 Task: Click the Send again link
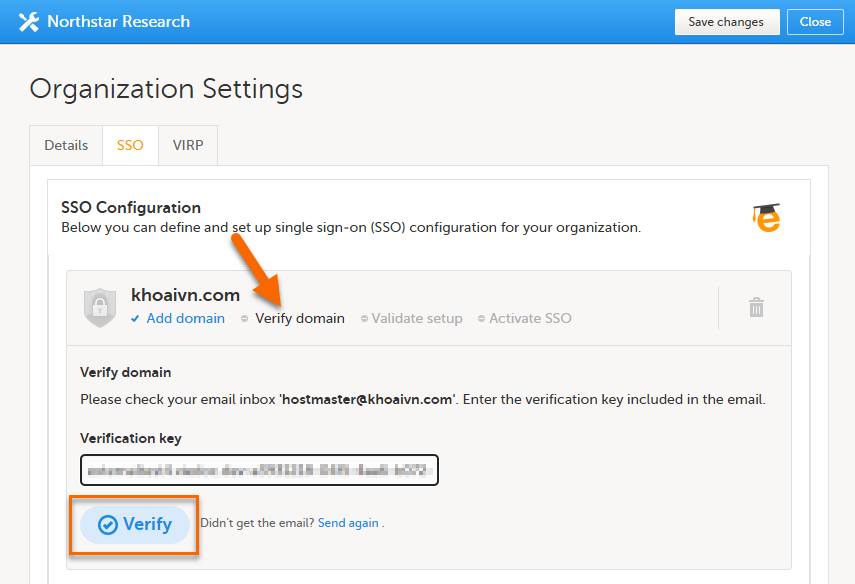(x=348, y=523)
